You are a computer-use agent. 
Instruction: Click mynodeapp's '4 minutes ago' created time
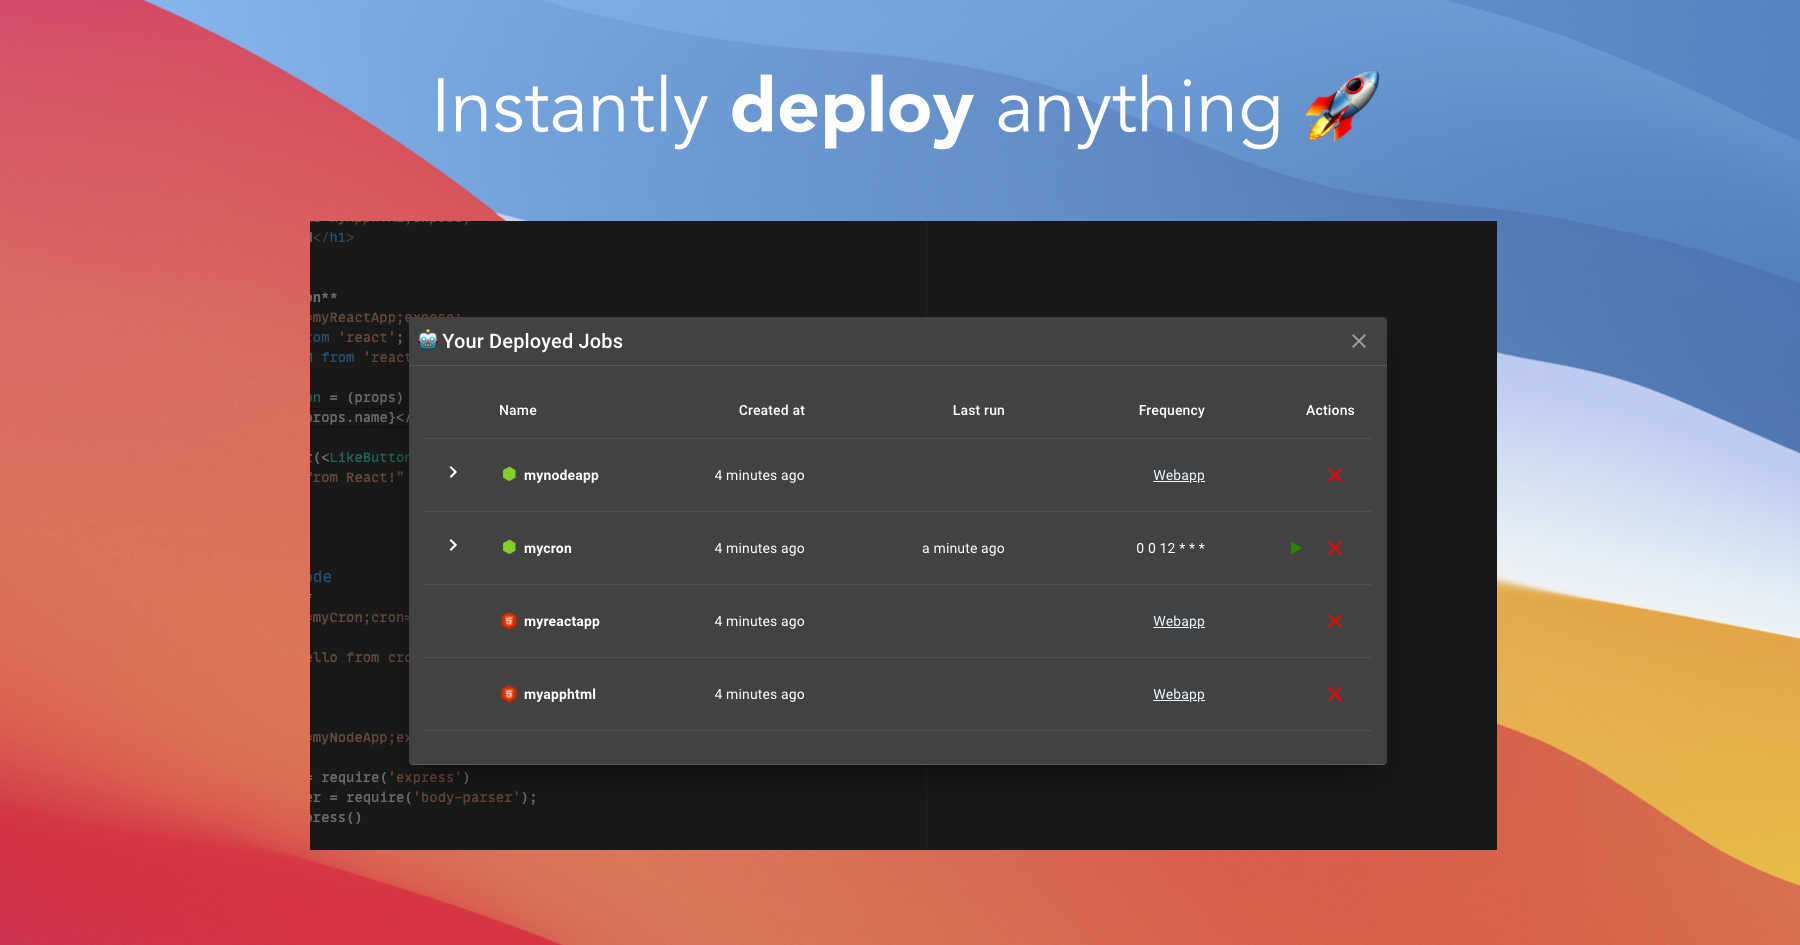pyautogui.click(x=759, y=475)
